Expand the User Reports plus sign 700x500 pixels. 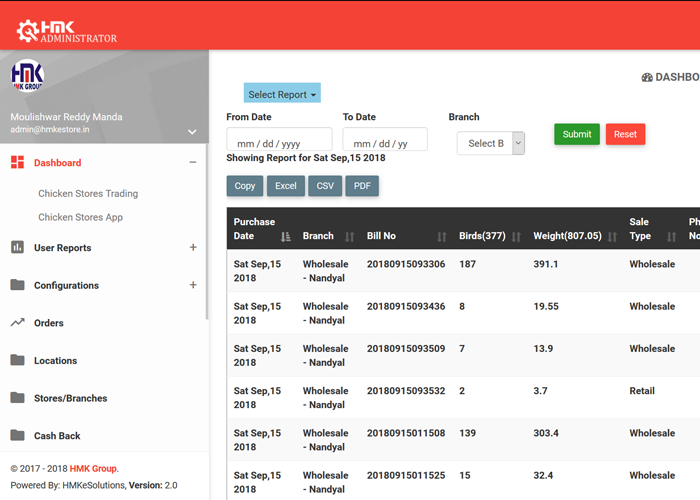point(193,248)
